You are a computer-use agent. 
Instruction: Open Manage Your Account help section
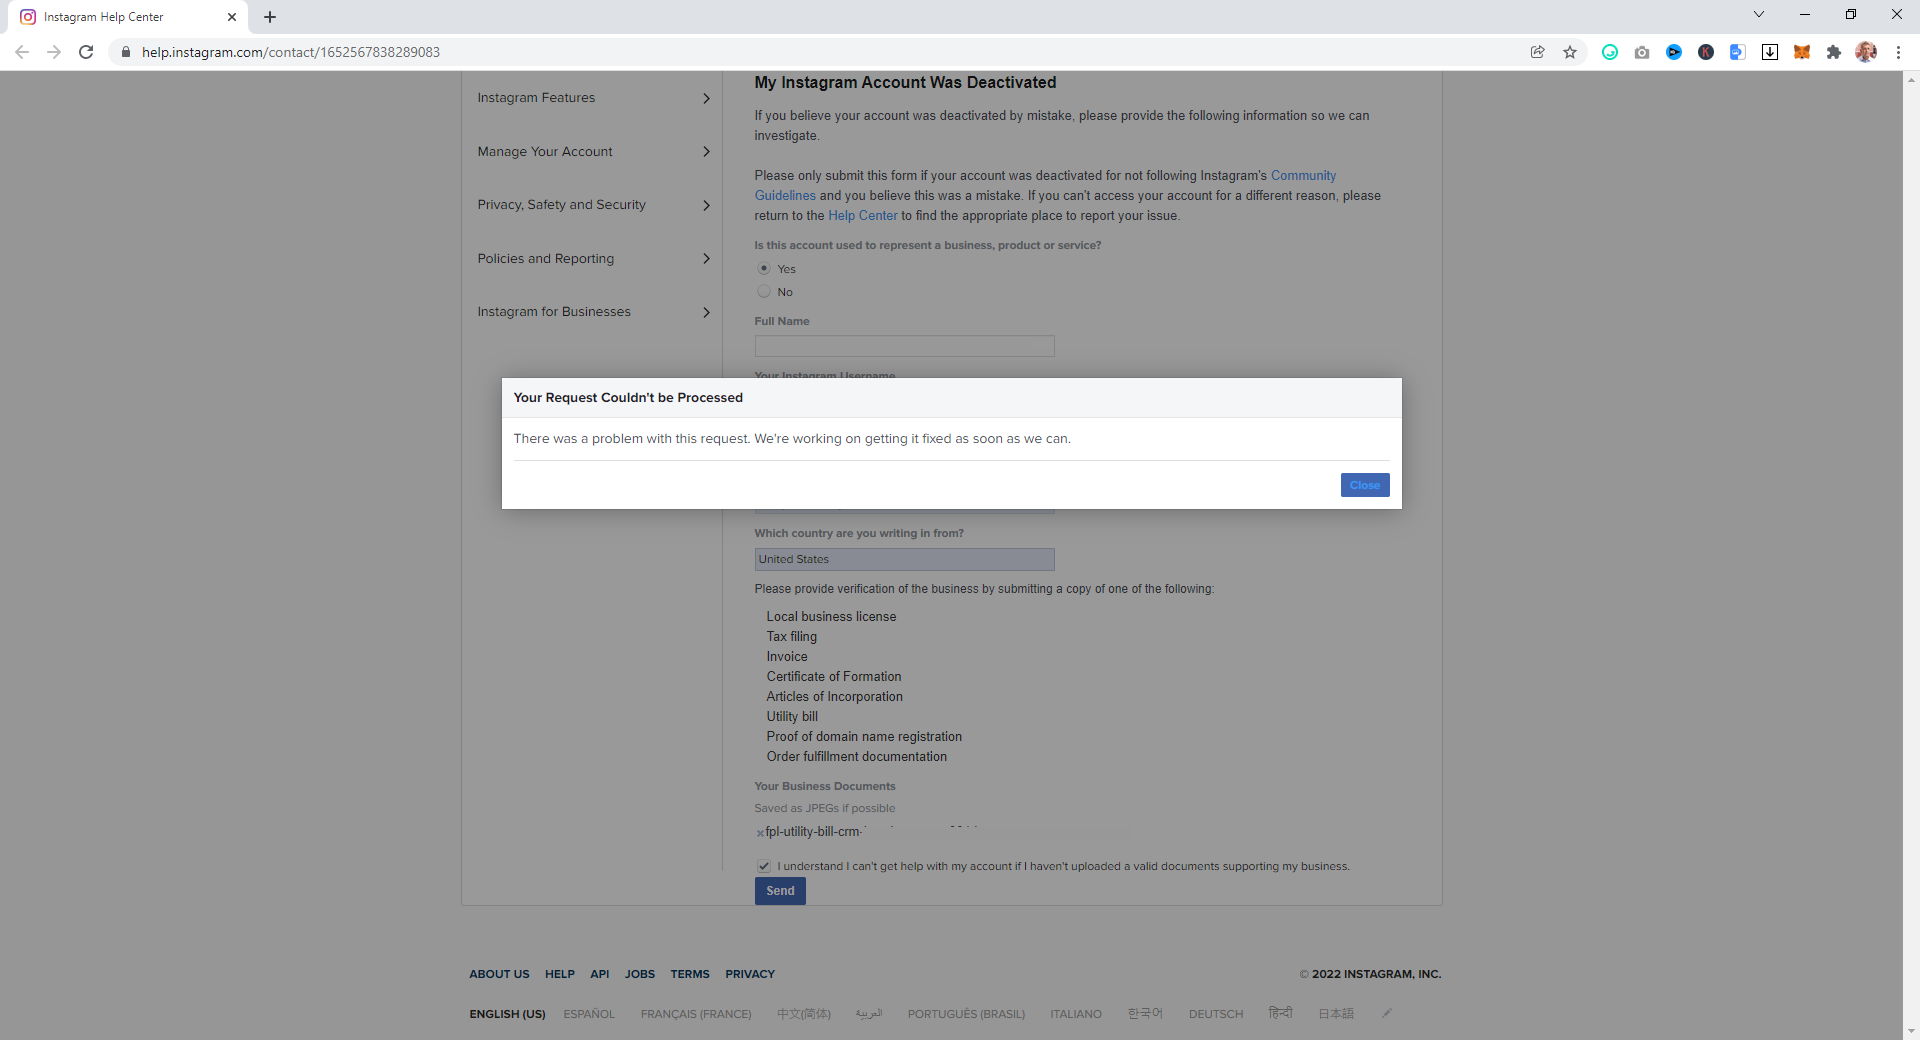click(x=545, y=152)
